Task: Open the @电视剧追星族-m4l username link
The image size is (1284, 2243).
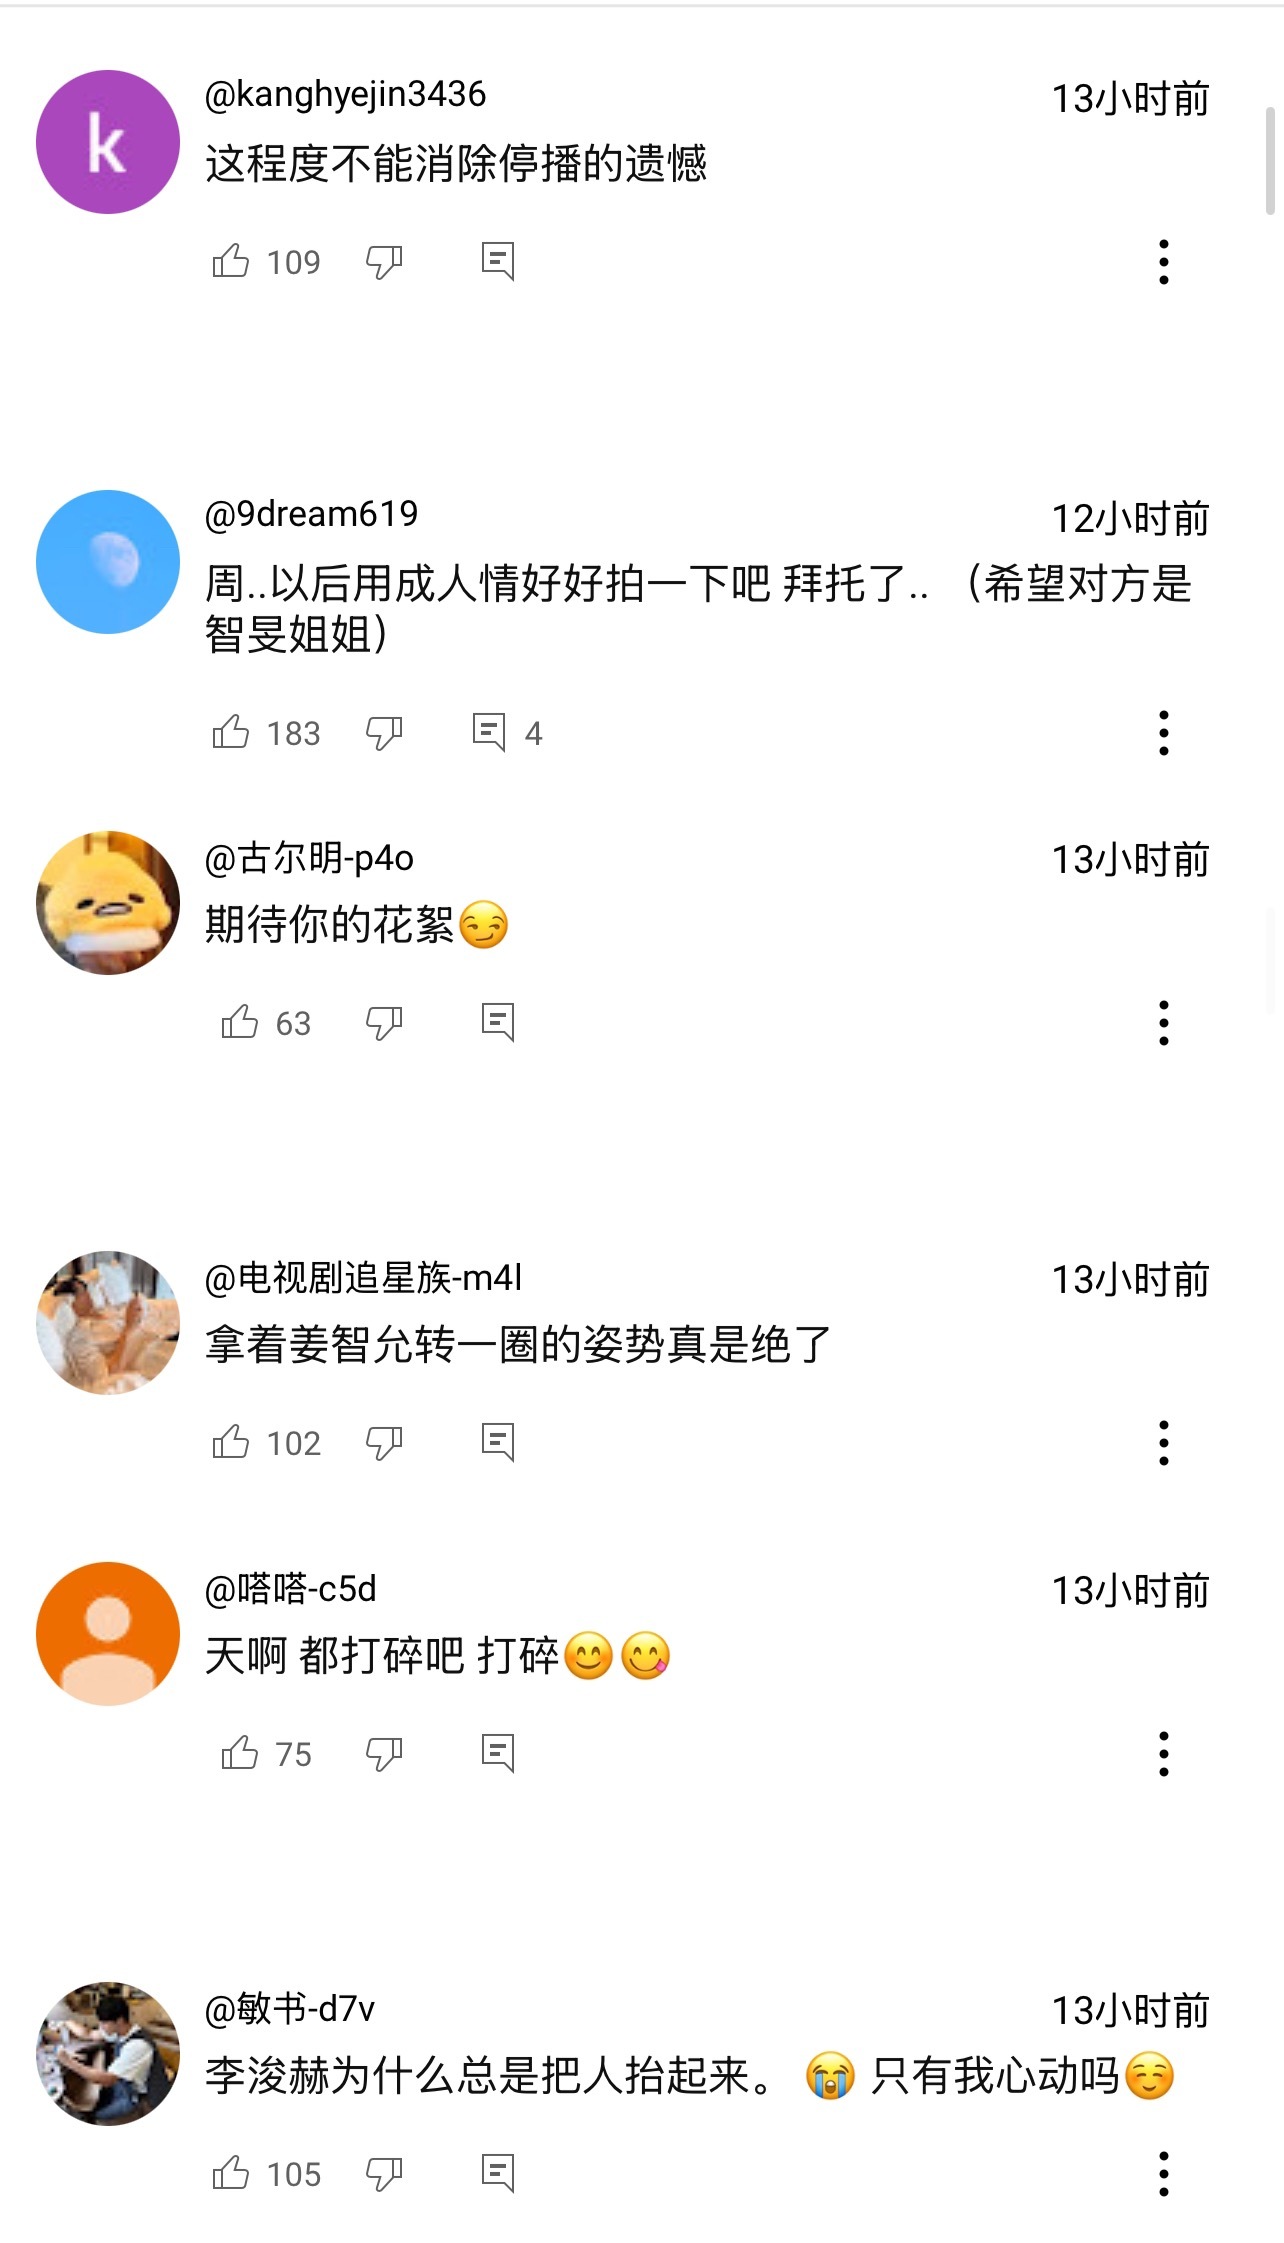Action: click(363, 1278)
